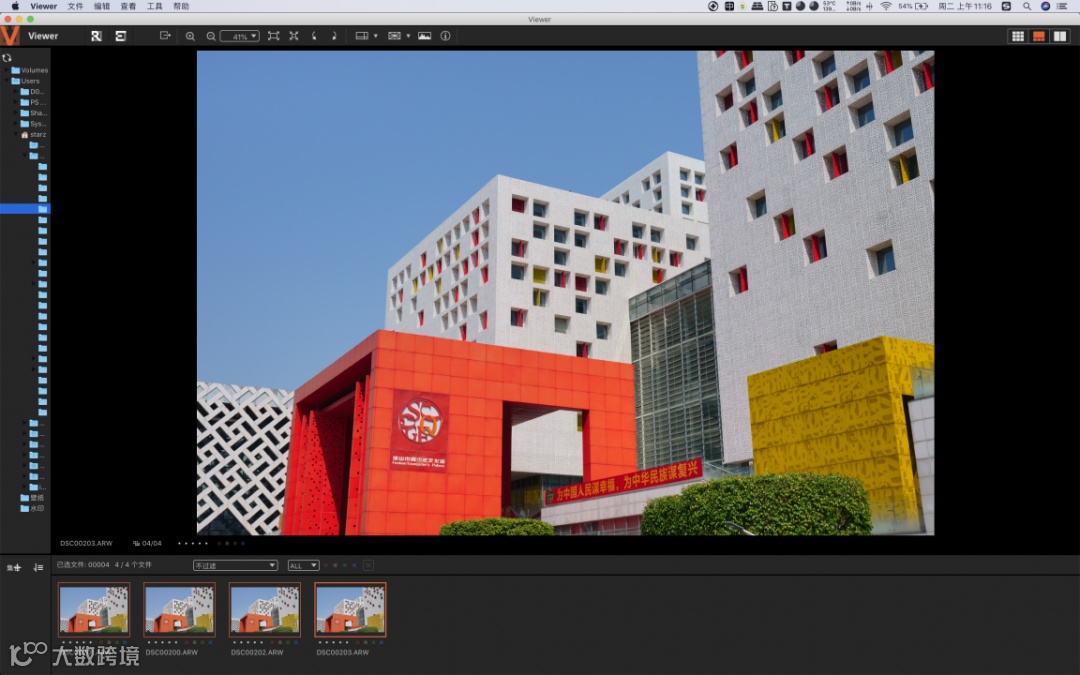Open Notification Center list icon
1080x675 pixels.
coord(1062,6)
